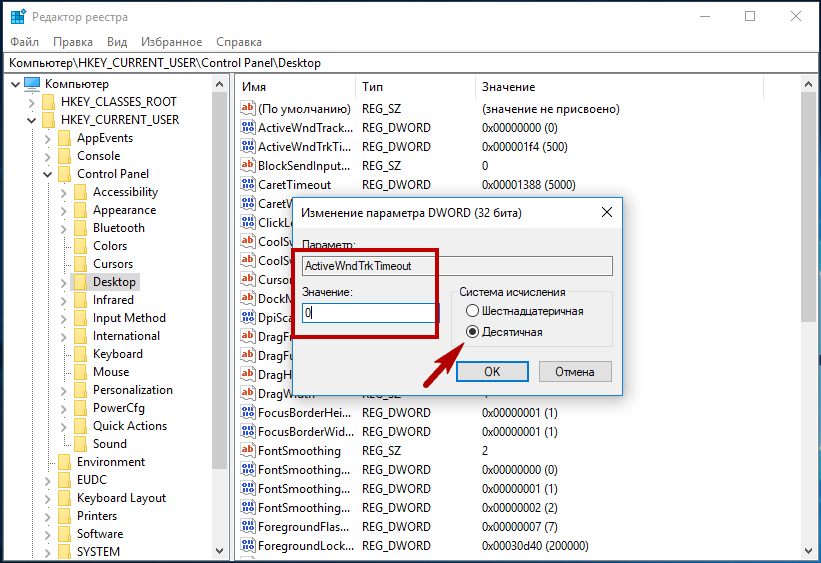Image resolution: width=821 pixels, height=563 pixels.
Task: Expand the HKEY_CLASSES_ROOT node
Action: [31, 102]
